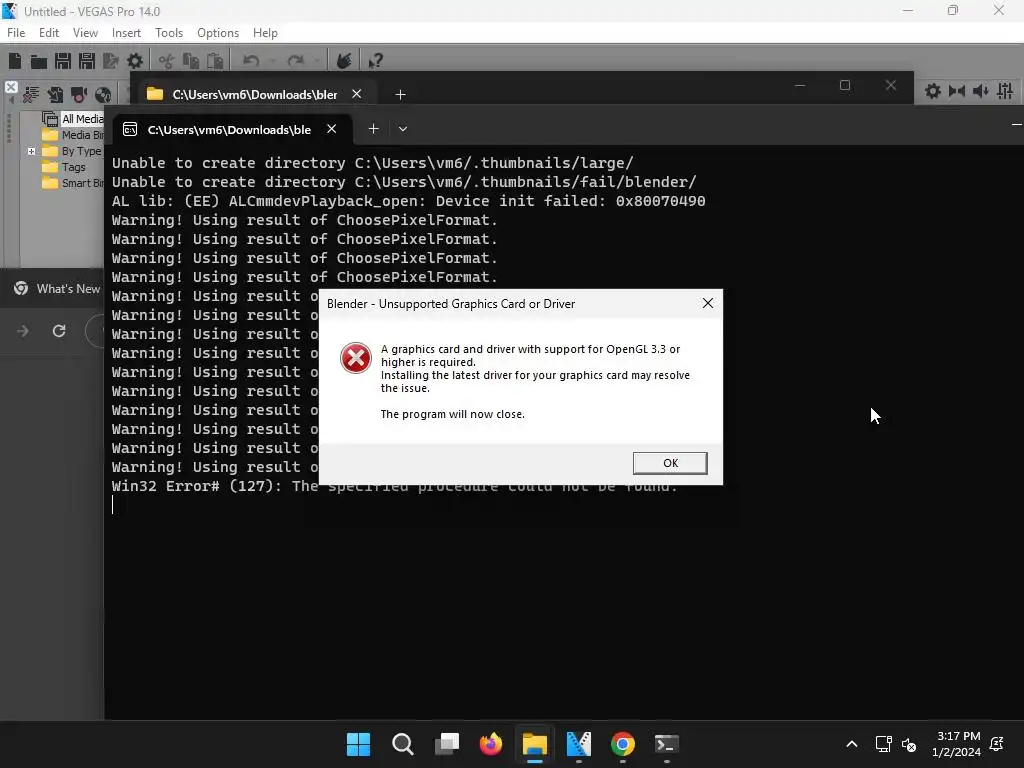Open the Options menu in VEGAS Pro
The image size is (1024, 768).
pos(218,33)
